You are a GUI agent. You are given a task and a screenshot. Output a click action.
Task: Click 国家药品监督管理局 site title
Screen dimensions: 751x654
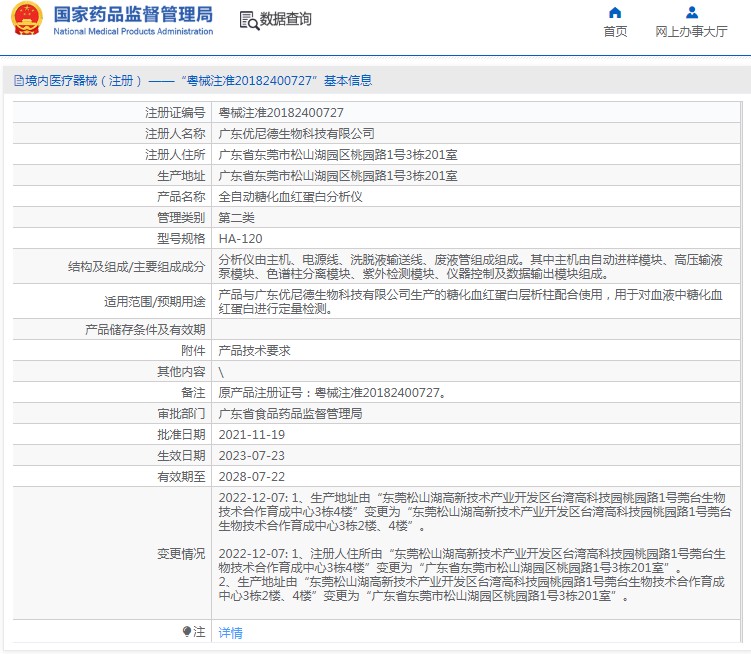(x=133, y=14)
